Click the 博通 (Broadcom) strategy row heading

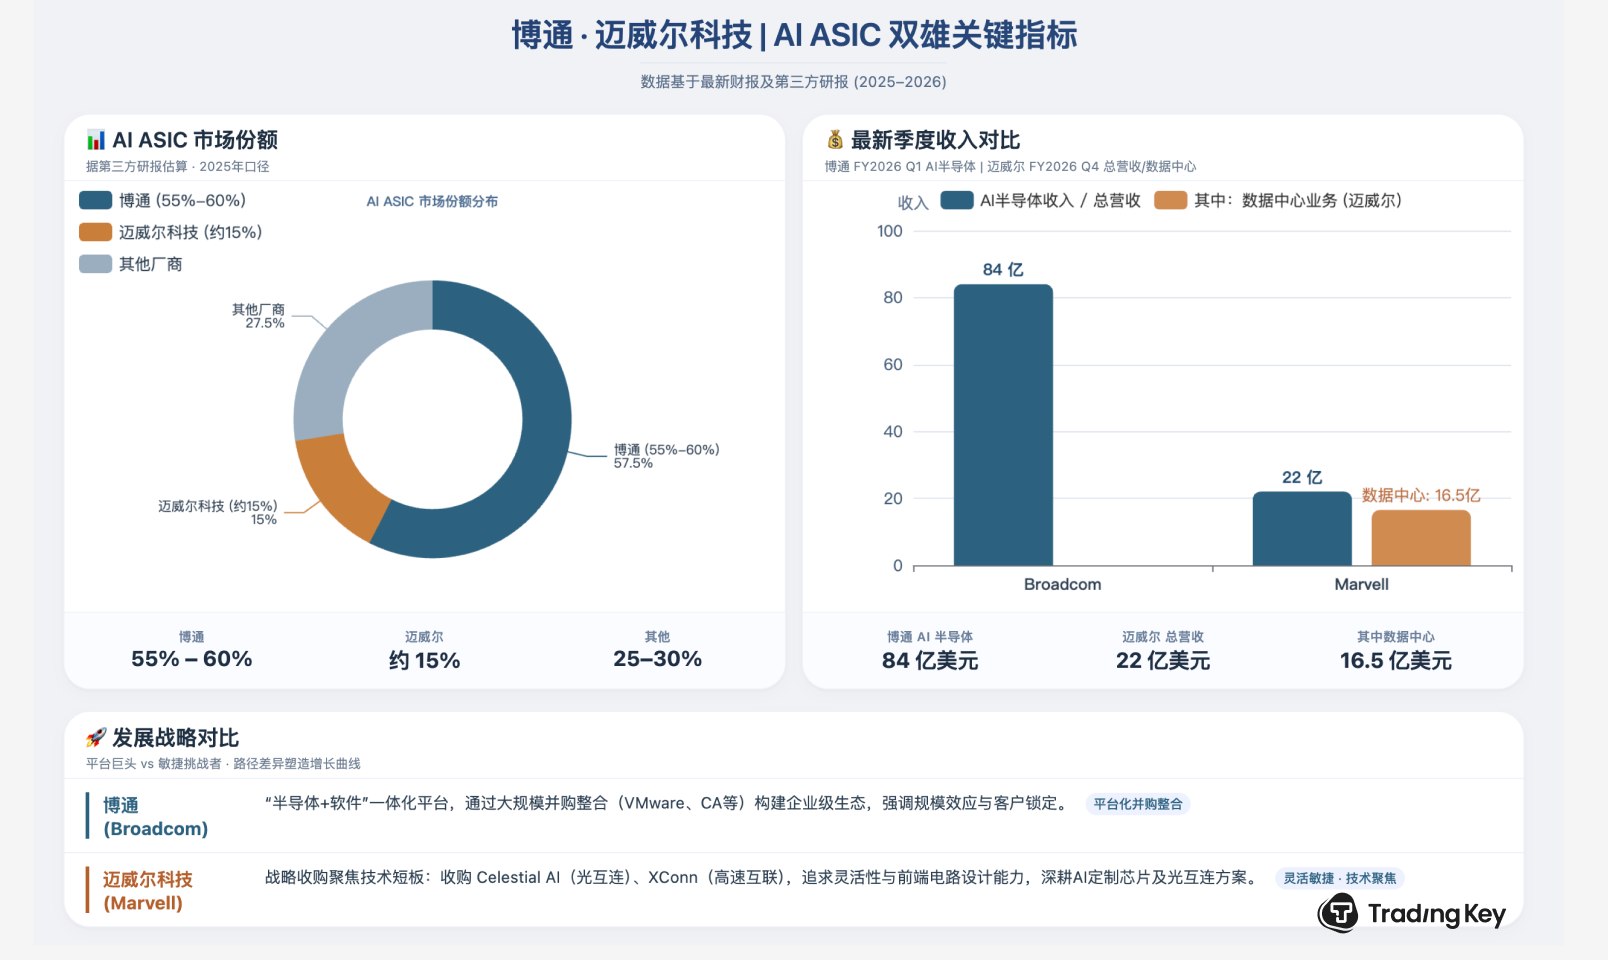coord(155,817)
